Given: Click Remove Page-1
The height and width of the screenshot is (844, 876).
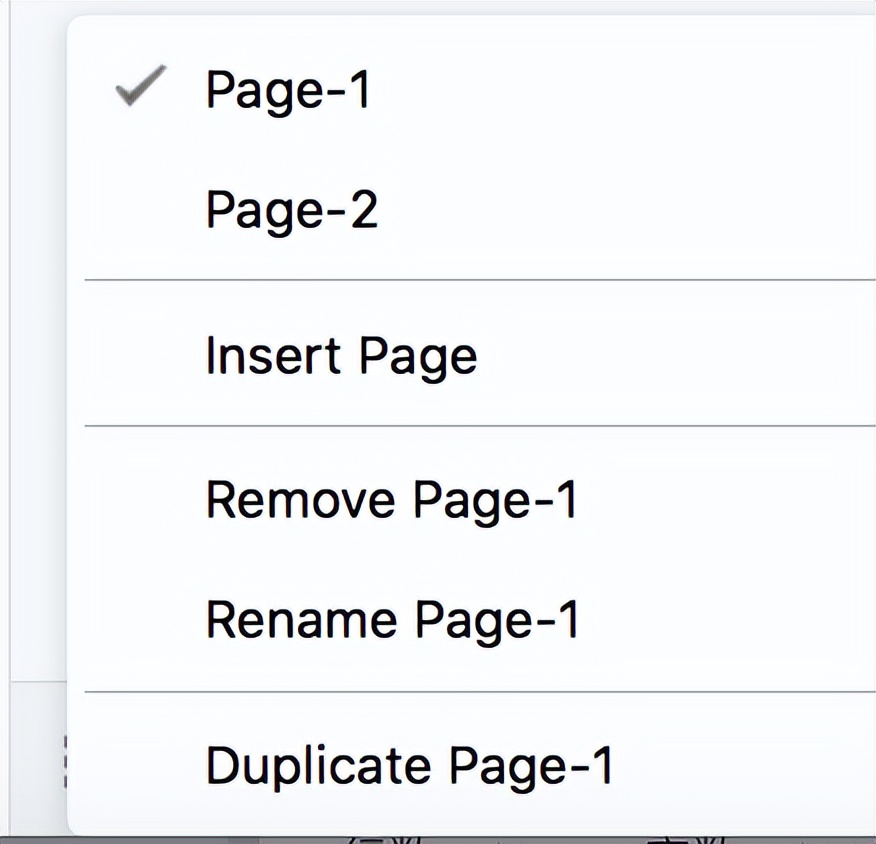Looking at the screenshot, I should pyautogui.click(x=392, y=499).
